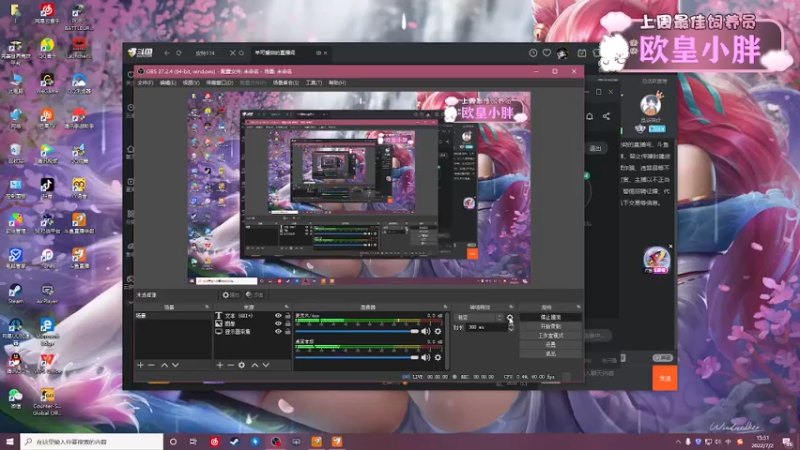
Task: Open Steam desktop shortcut
Action: (15, 293)
